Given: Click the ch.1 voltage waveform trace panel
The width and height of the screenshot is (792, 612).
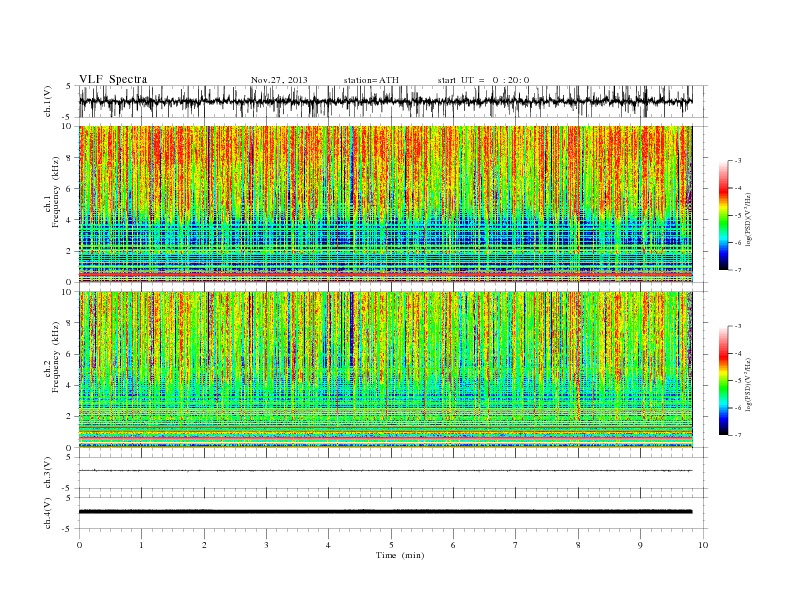Looking at the screenshot, I should (393, 101).
